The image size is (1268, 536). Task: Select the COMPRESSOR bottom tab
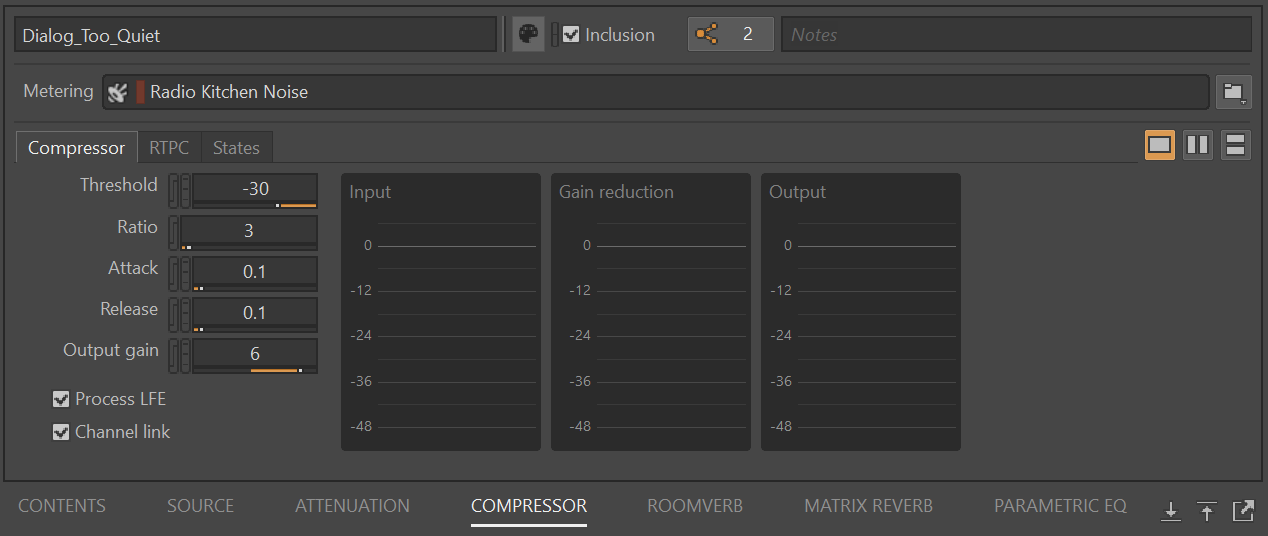pyautogui.click(x=529, y=506)
